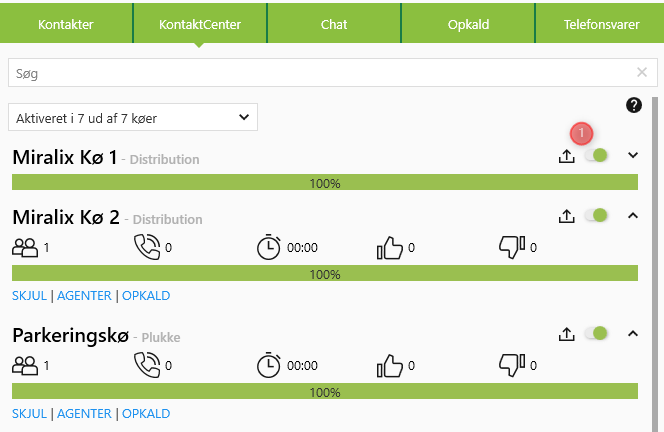Click export icon for Miralix Kø 1
Viewport: 664px width, 432px height.
pos(567,156)
